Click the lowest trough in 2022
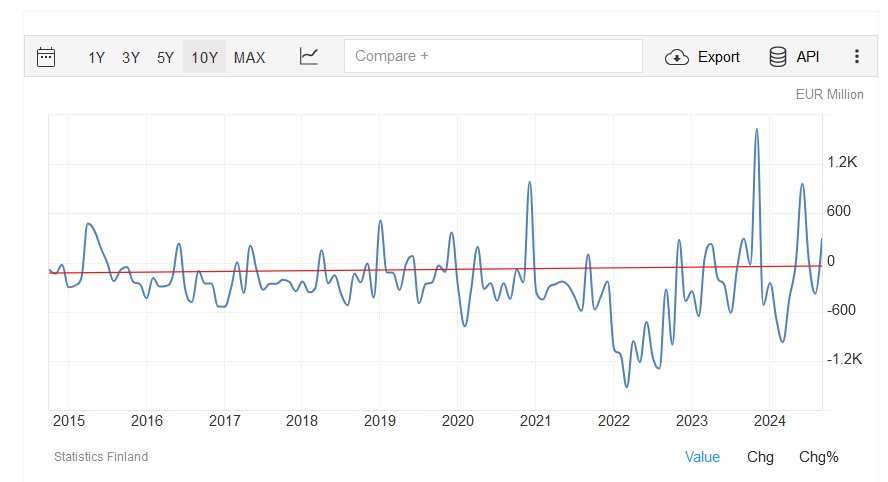Viewport: 888px width, 482px height. click(627, 386)
